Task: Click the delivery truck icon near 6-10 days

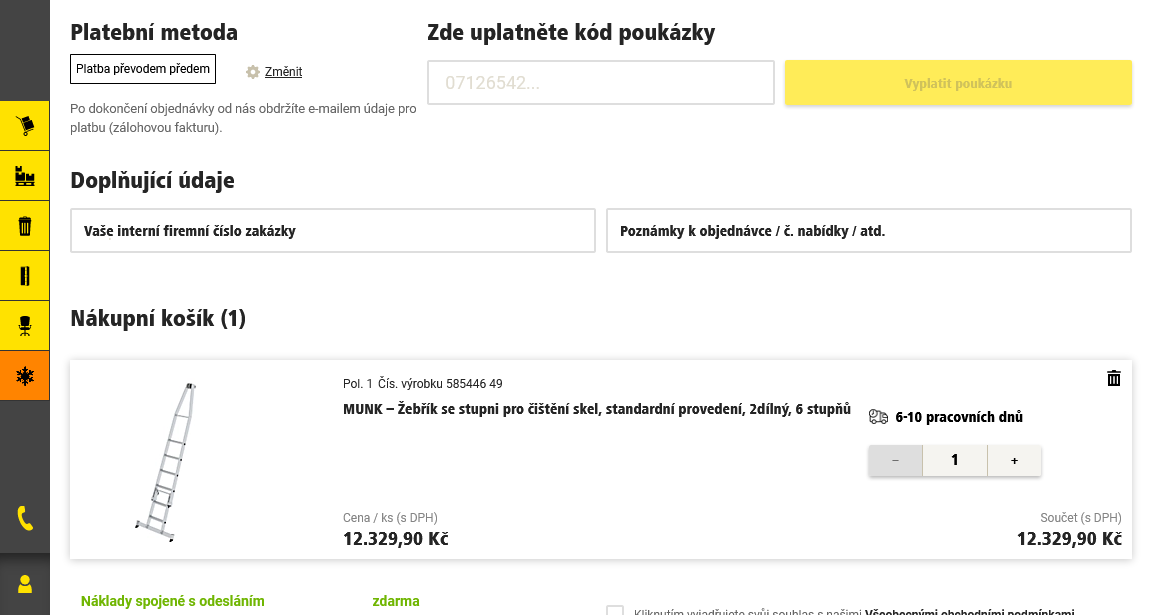Action: tap(878, 415)
